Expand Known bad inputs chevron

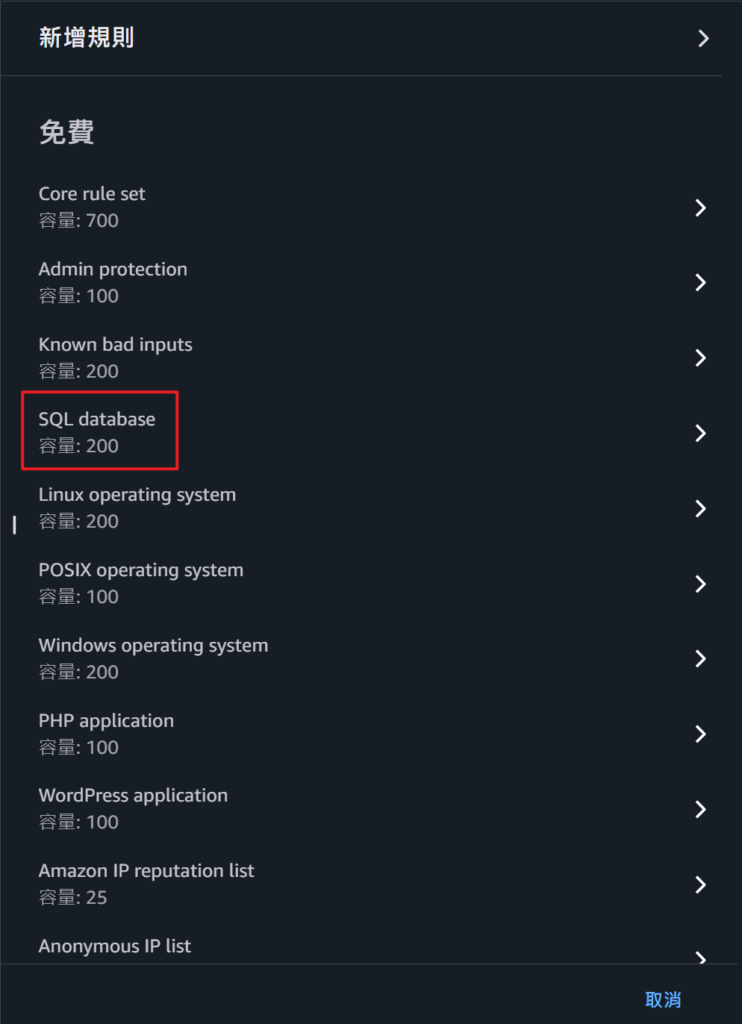tap(701, 358)
